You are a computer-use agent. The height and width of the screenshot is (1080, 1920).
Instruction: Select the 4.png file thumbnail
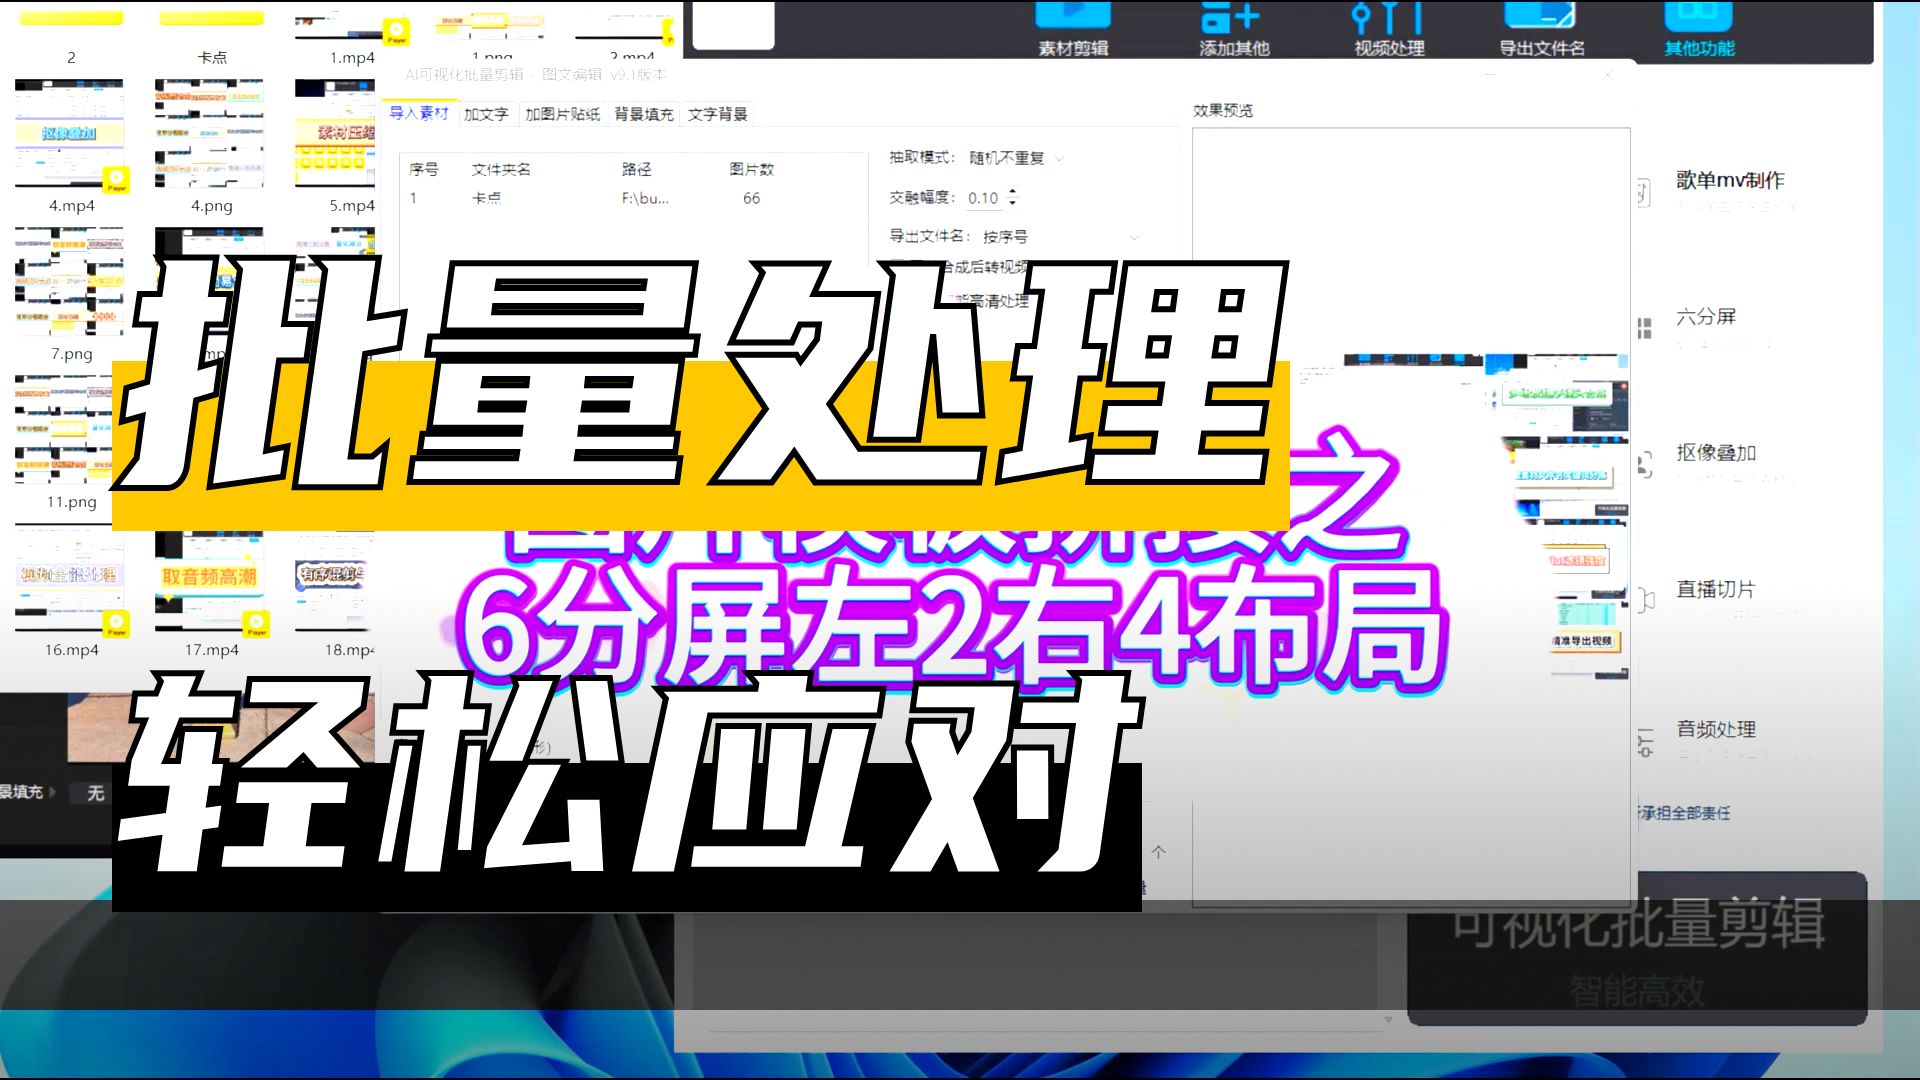210,134
